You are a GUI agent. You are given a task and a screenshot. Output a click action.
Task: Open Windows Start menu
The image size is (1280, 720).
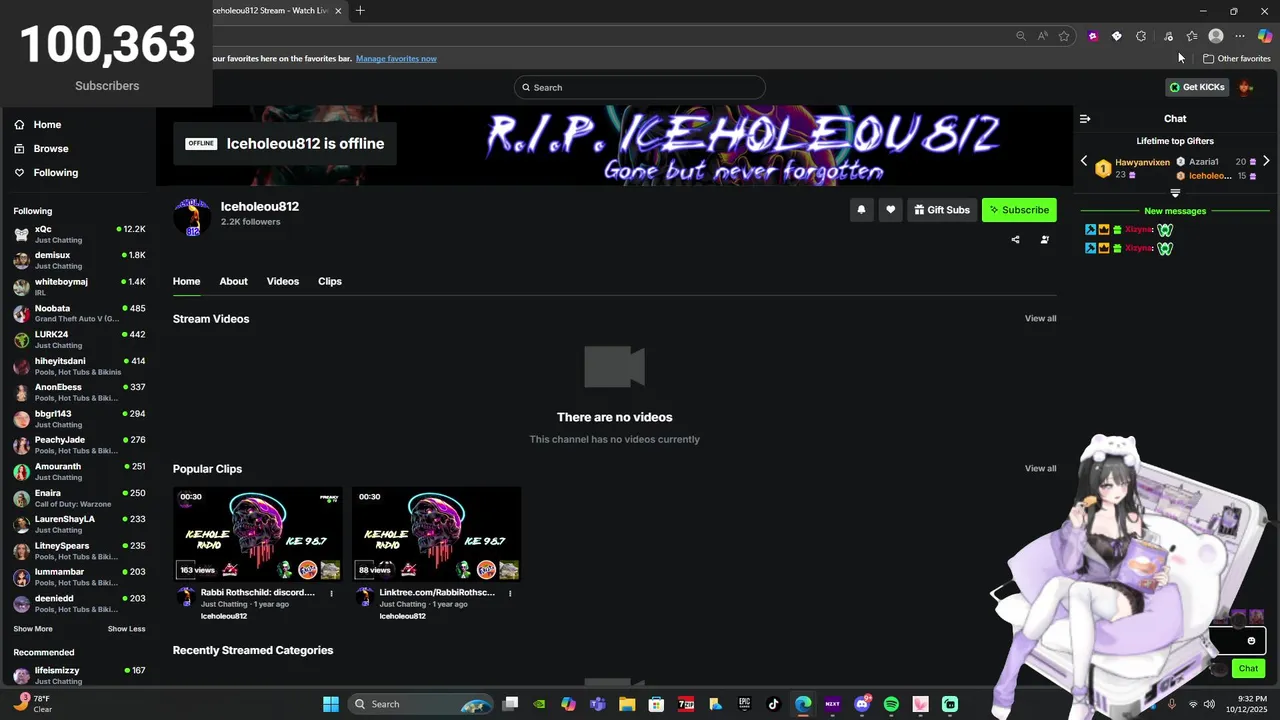331,704
